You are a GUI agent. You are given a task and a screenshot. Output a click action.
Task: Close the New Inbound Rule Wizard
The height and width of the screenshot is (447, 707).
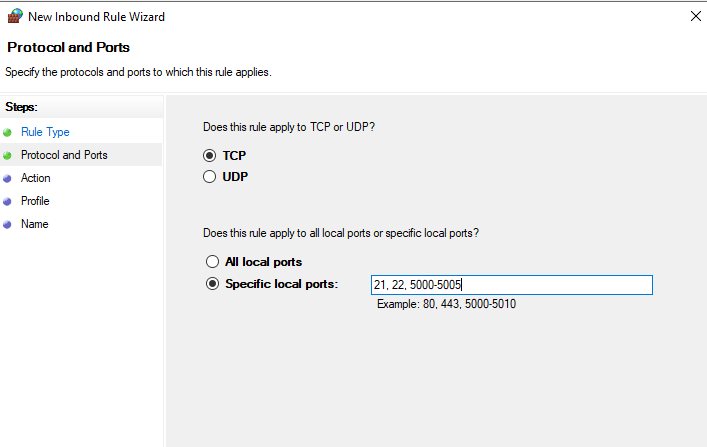[696, 16]
